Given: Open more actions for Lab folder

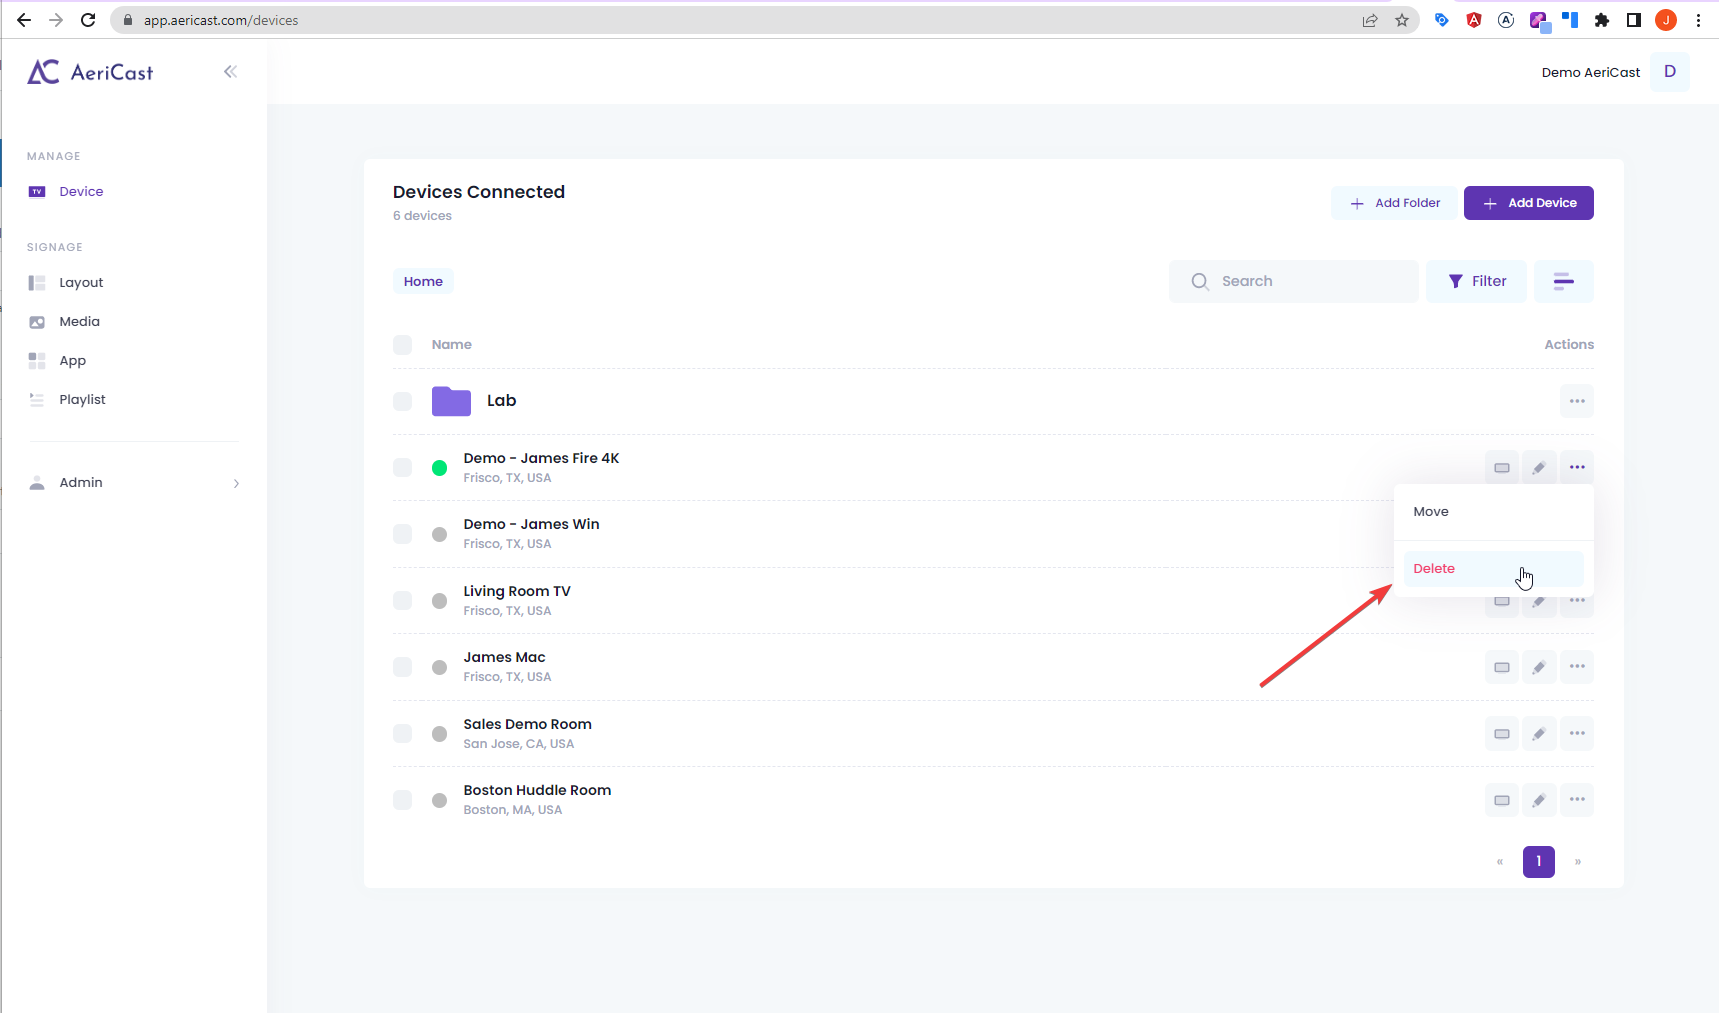Looking at the screenshot, I should [1577, 401].
